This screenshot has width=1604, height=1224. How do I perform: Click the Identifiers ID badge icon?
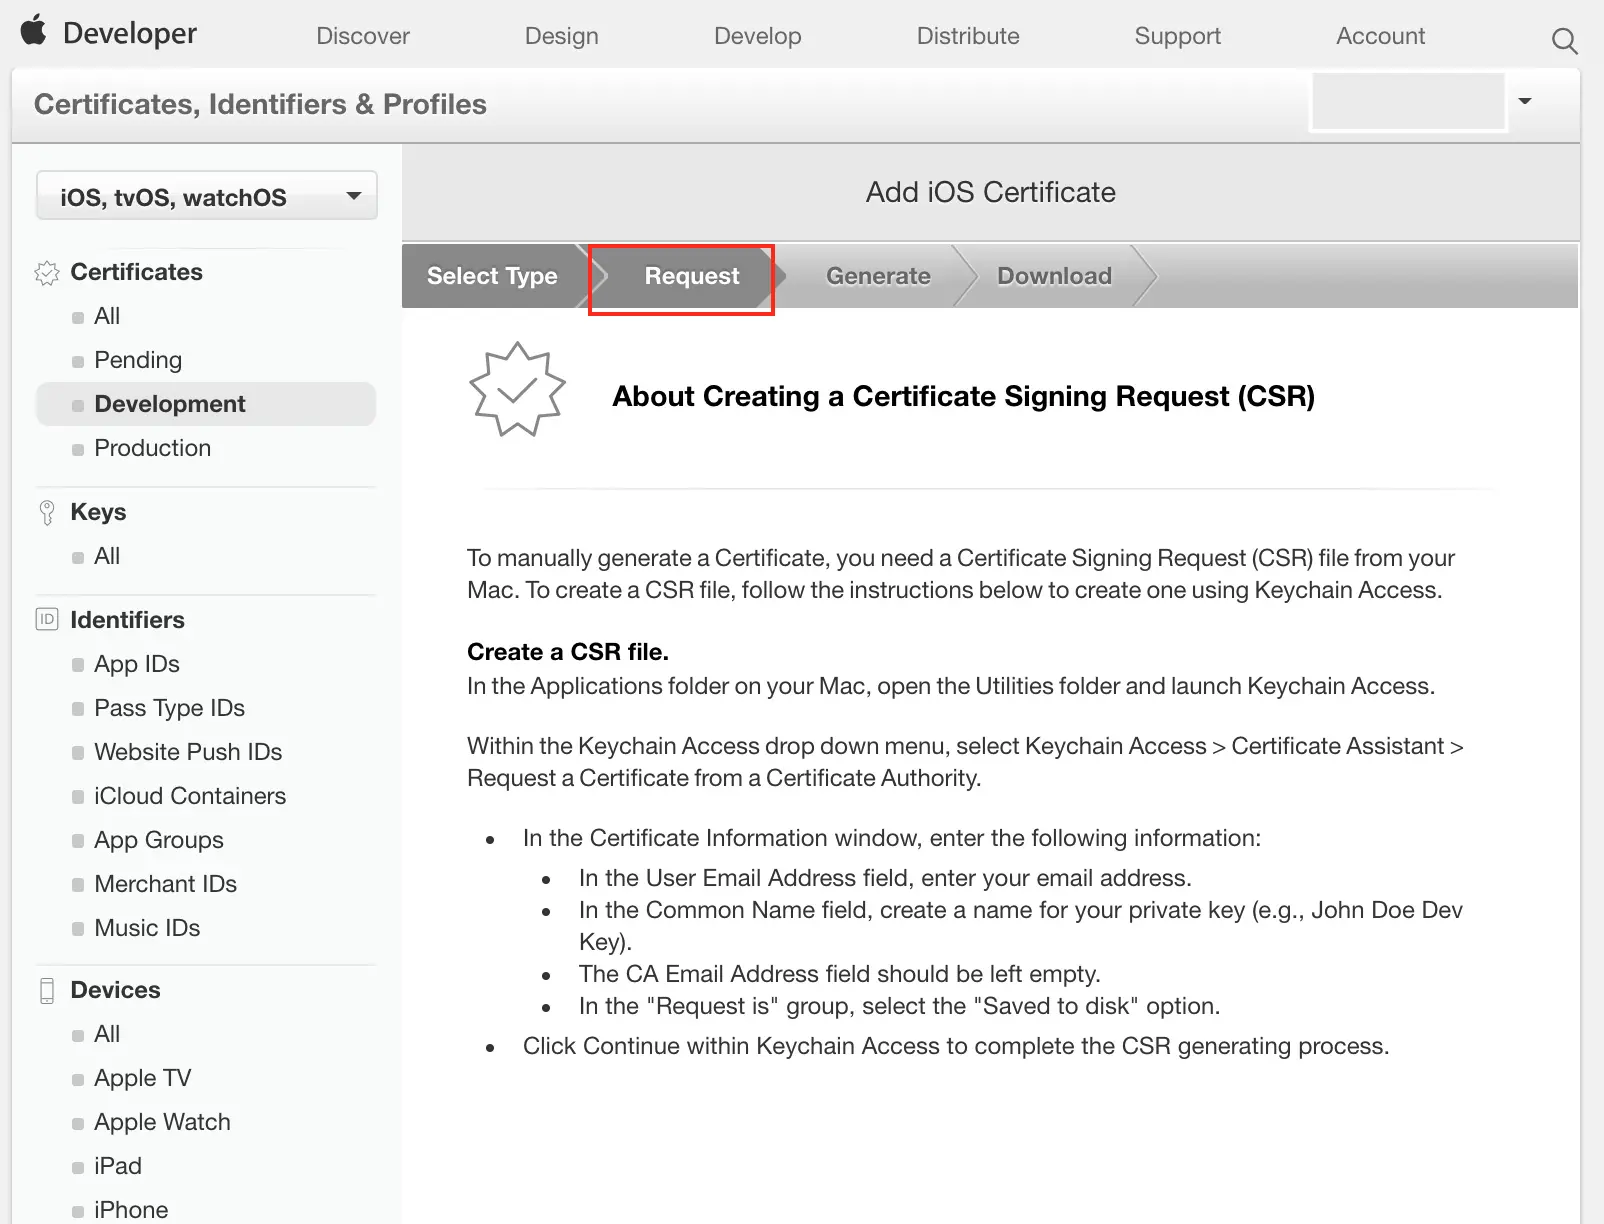pyautogui.click(x=47, y=620)
